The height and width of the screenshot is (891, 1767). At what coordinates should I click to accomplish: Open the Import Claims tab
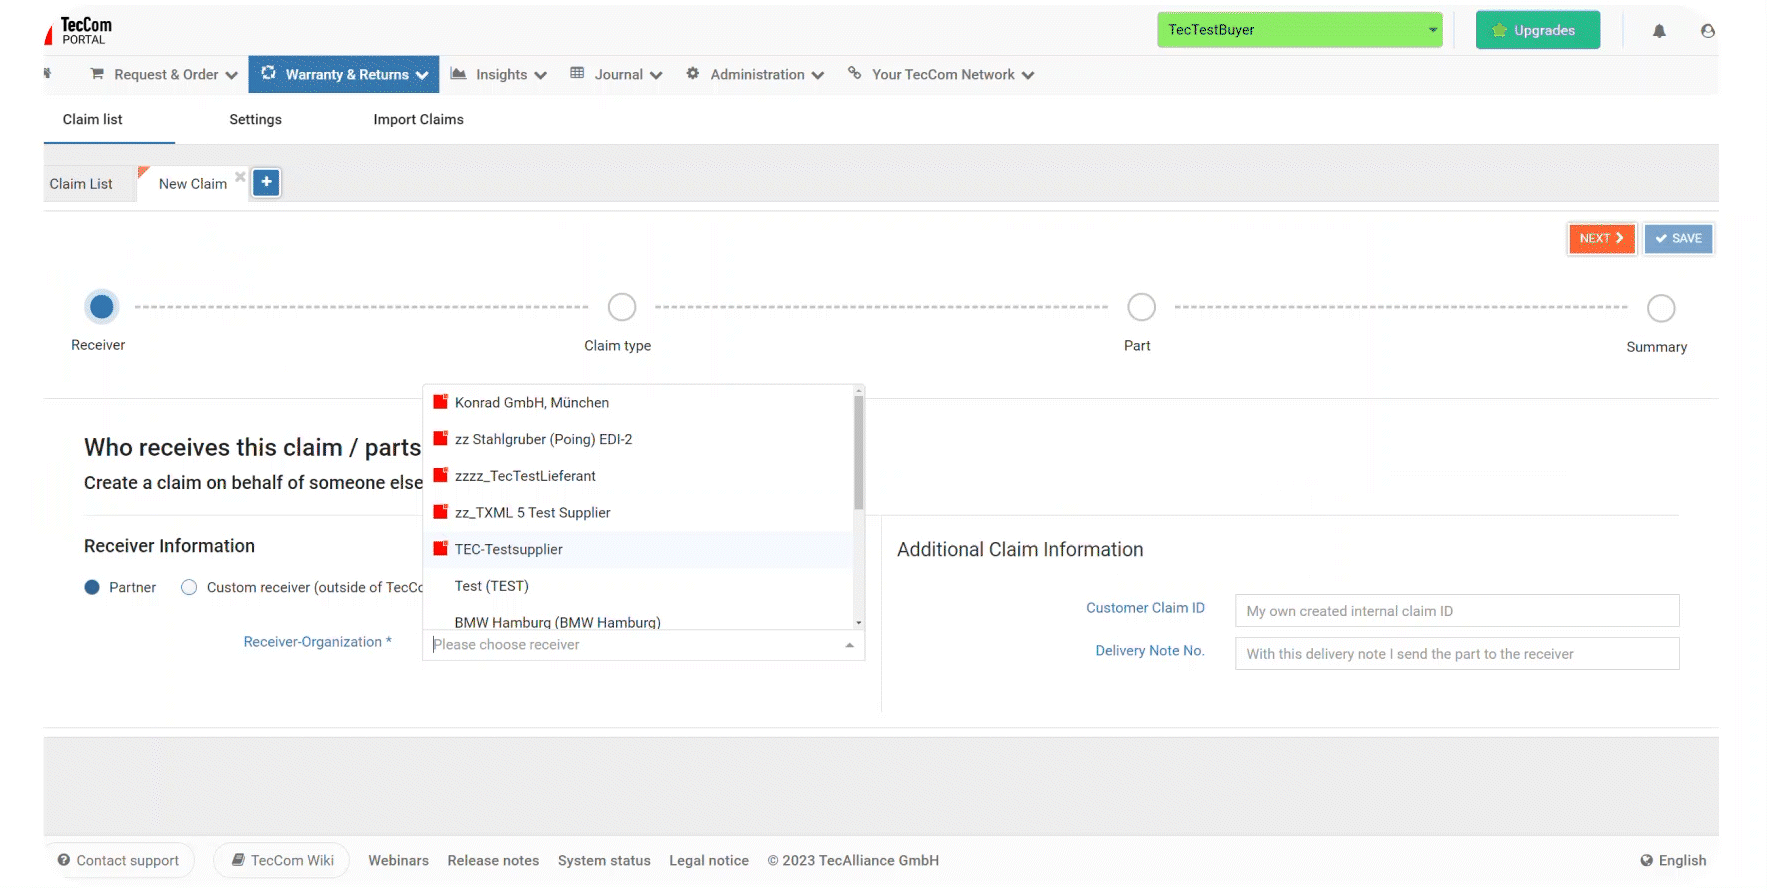[x=418, y=120]
